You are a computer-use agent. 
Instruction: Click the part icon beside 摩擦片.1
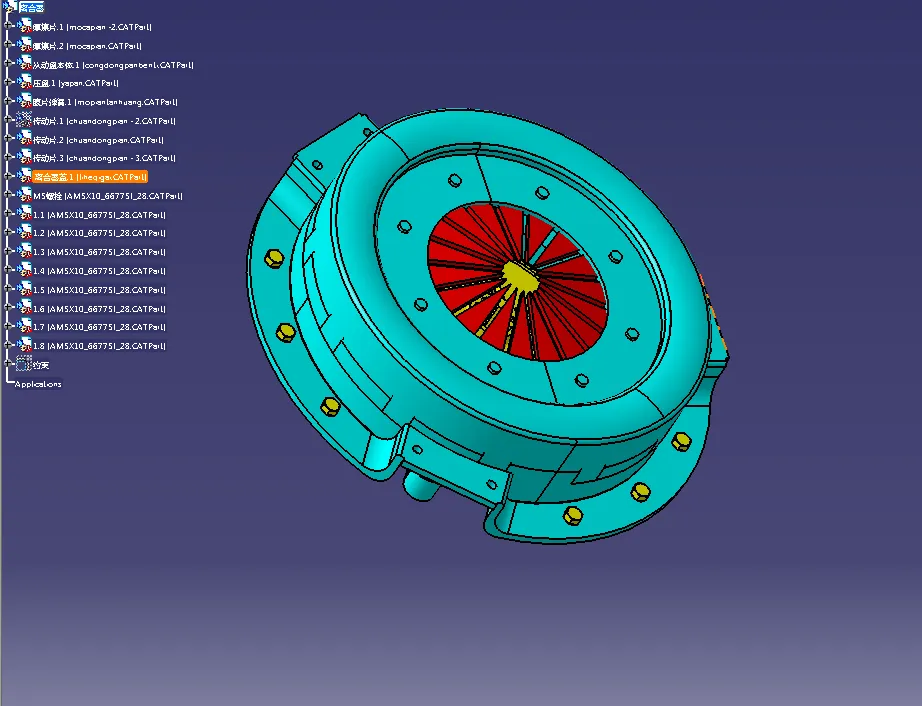[24, 26]
